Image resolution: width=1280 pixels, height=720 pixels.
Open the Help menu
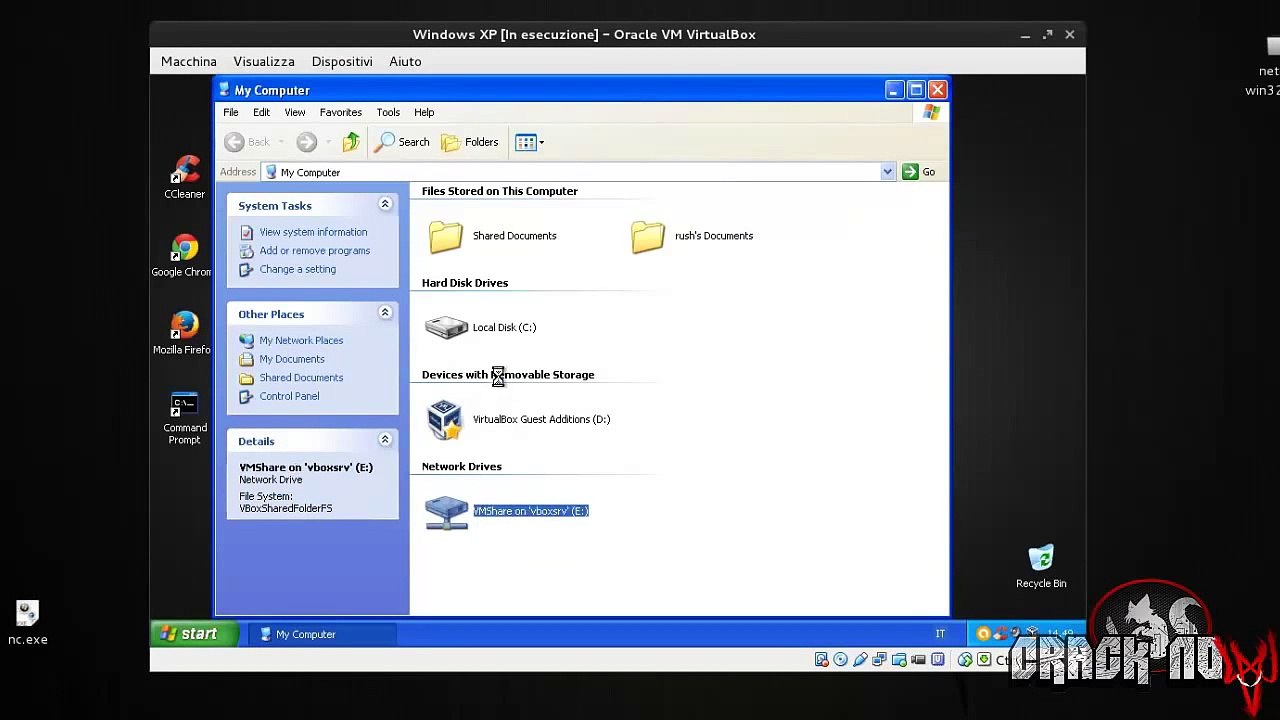424,112
